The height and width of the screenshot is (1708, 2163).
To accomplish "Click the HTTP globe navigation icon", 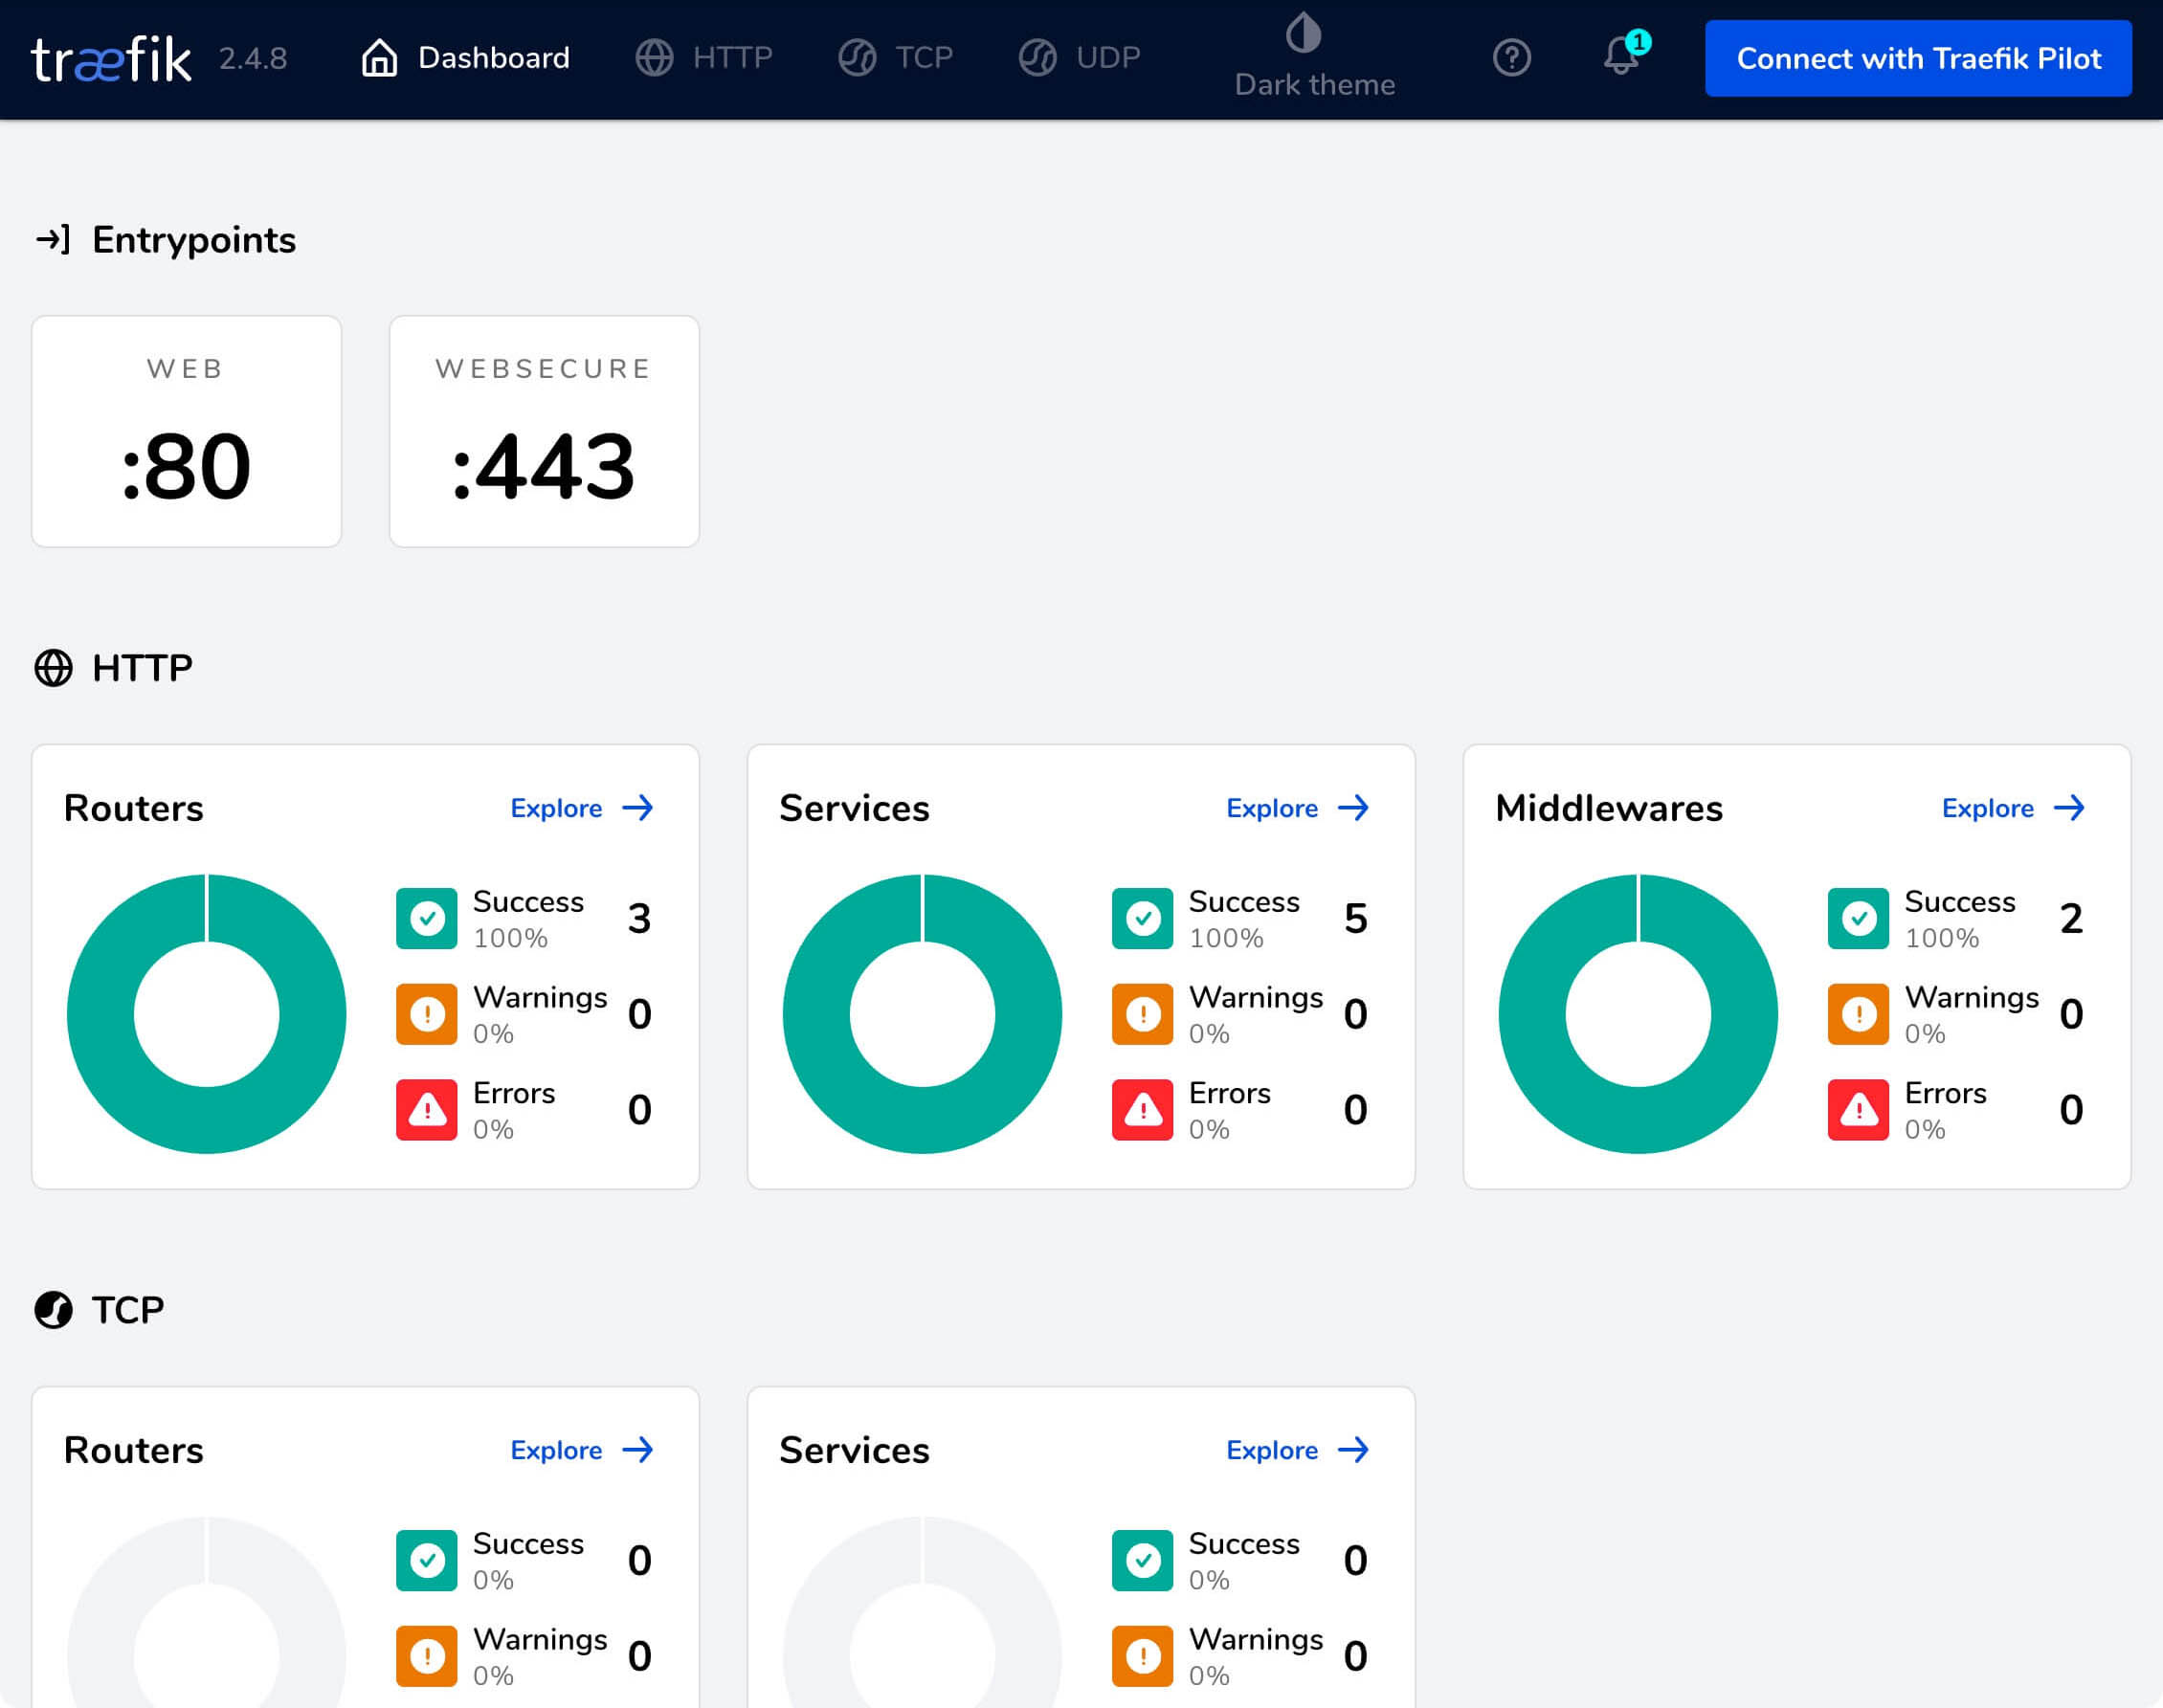I will point(655,58).
